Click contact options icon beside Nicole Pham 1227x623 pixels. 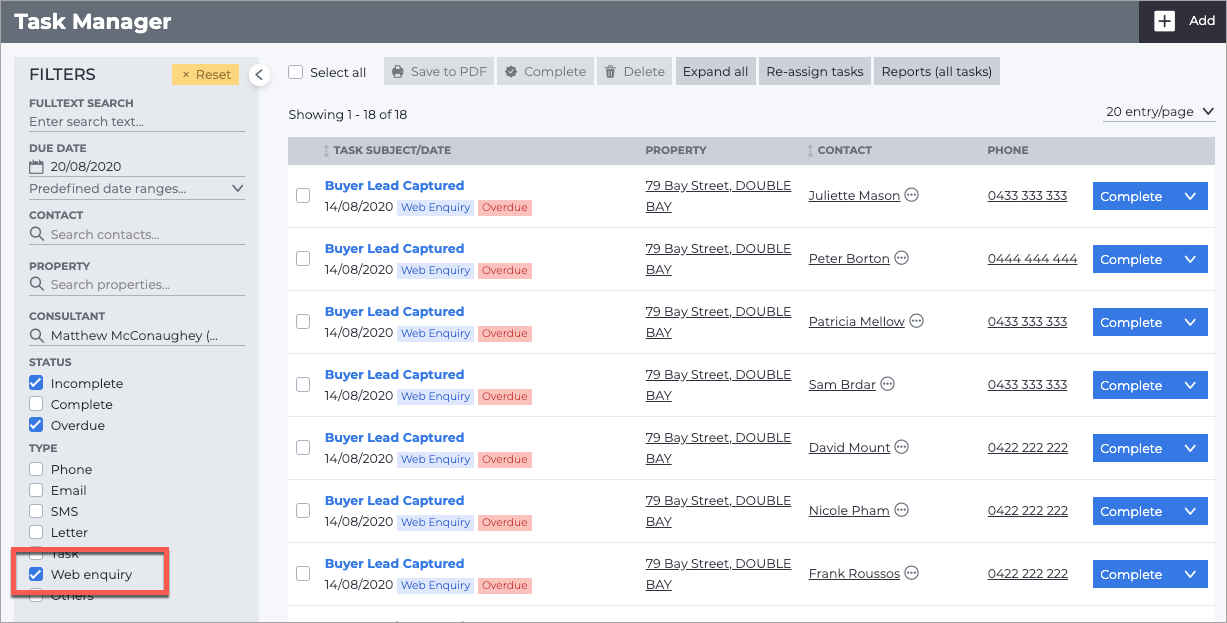click(x=901, y=510)
